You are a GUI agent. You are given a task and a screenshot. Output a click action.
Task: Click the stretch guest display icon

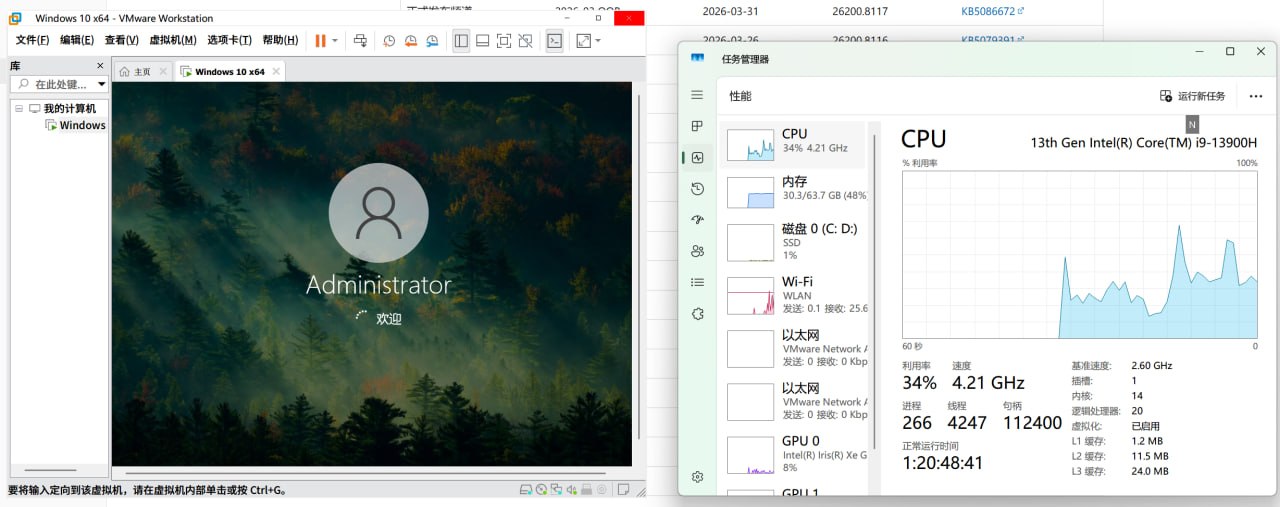tap(583, 41)
